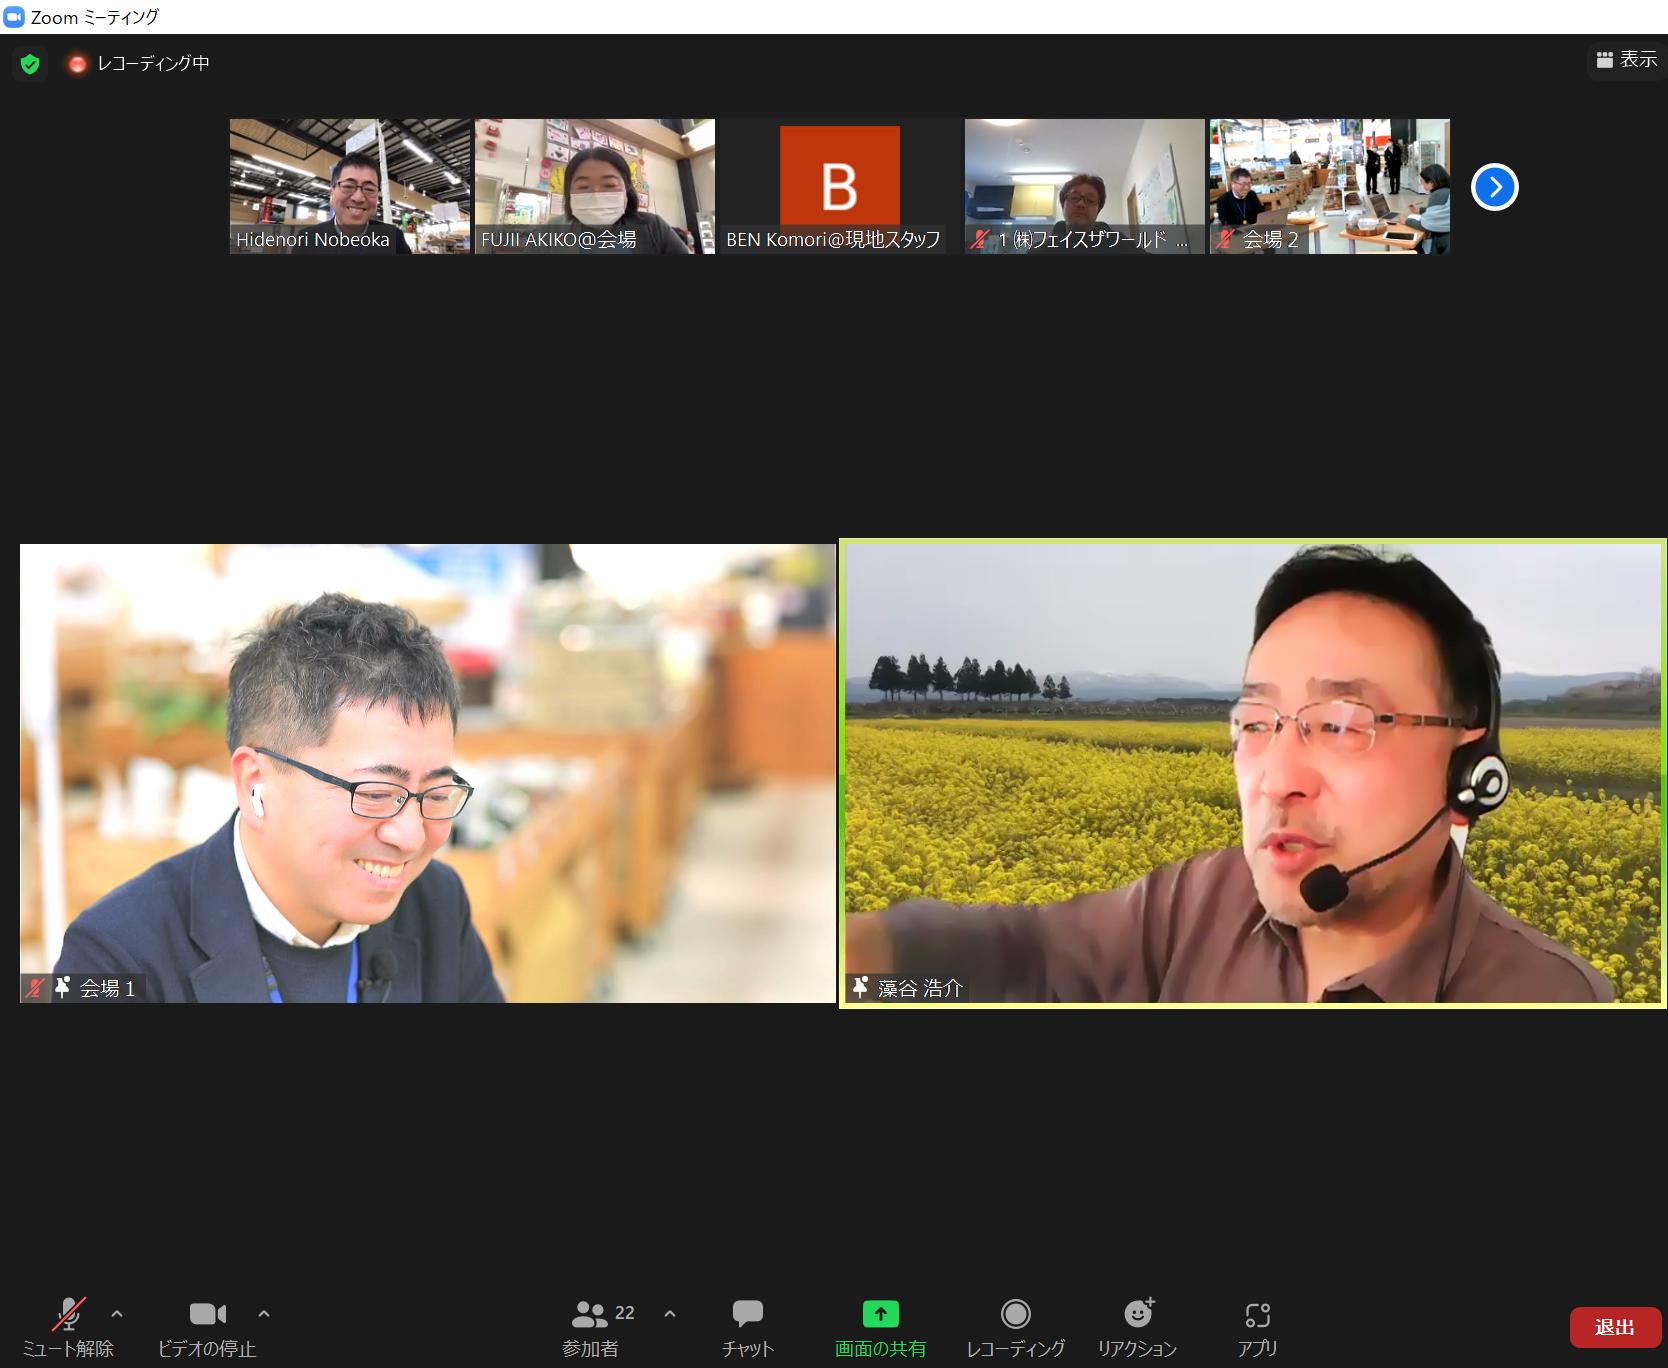This screenshot has height=1368, width=1668.
Task: Open 表示 view layout menu
Action: 1627,60
